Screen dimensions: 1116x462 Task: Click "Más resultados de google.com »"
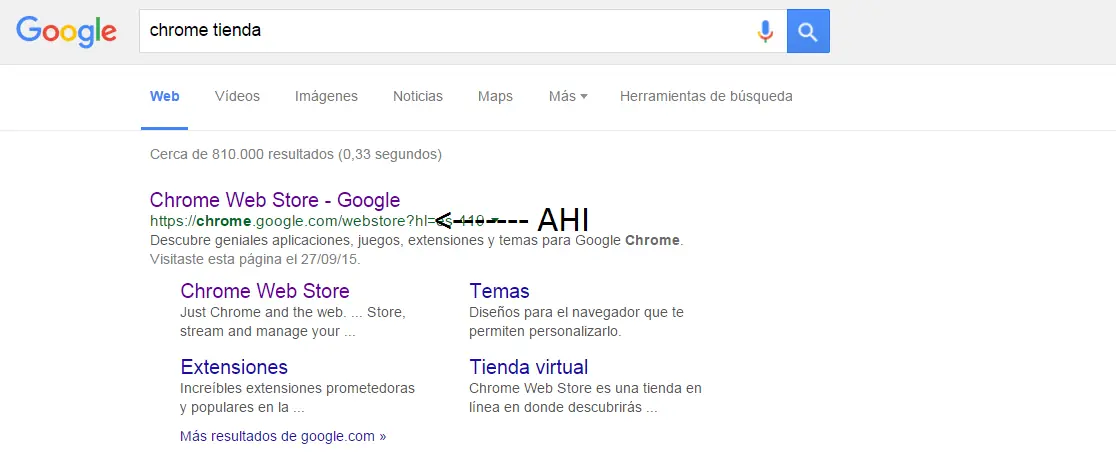click(x=283, y=436)
